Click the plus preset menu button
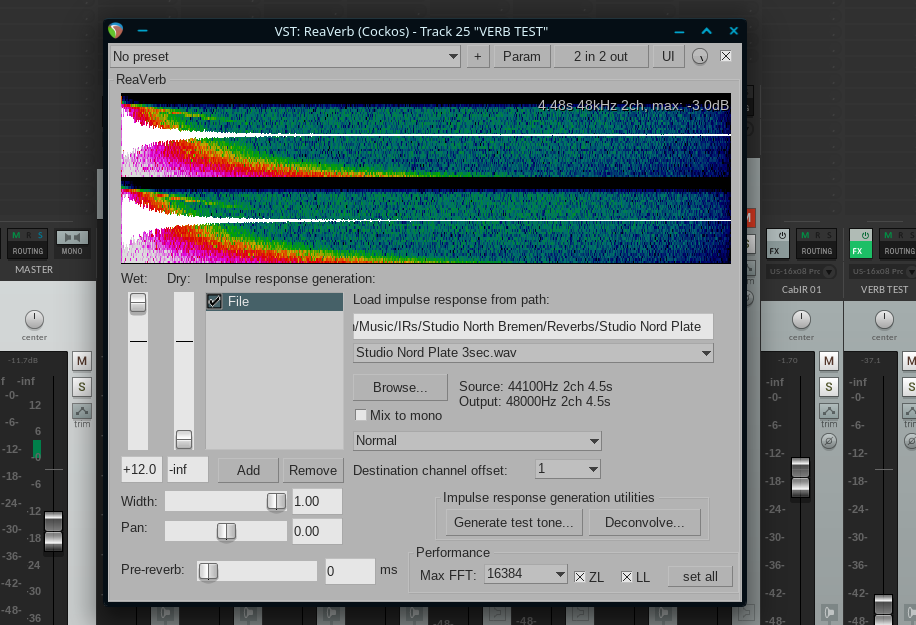This screenshot has width=916, height=625. pyautogui.click(x=478, y=57)
